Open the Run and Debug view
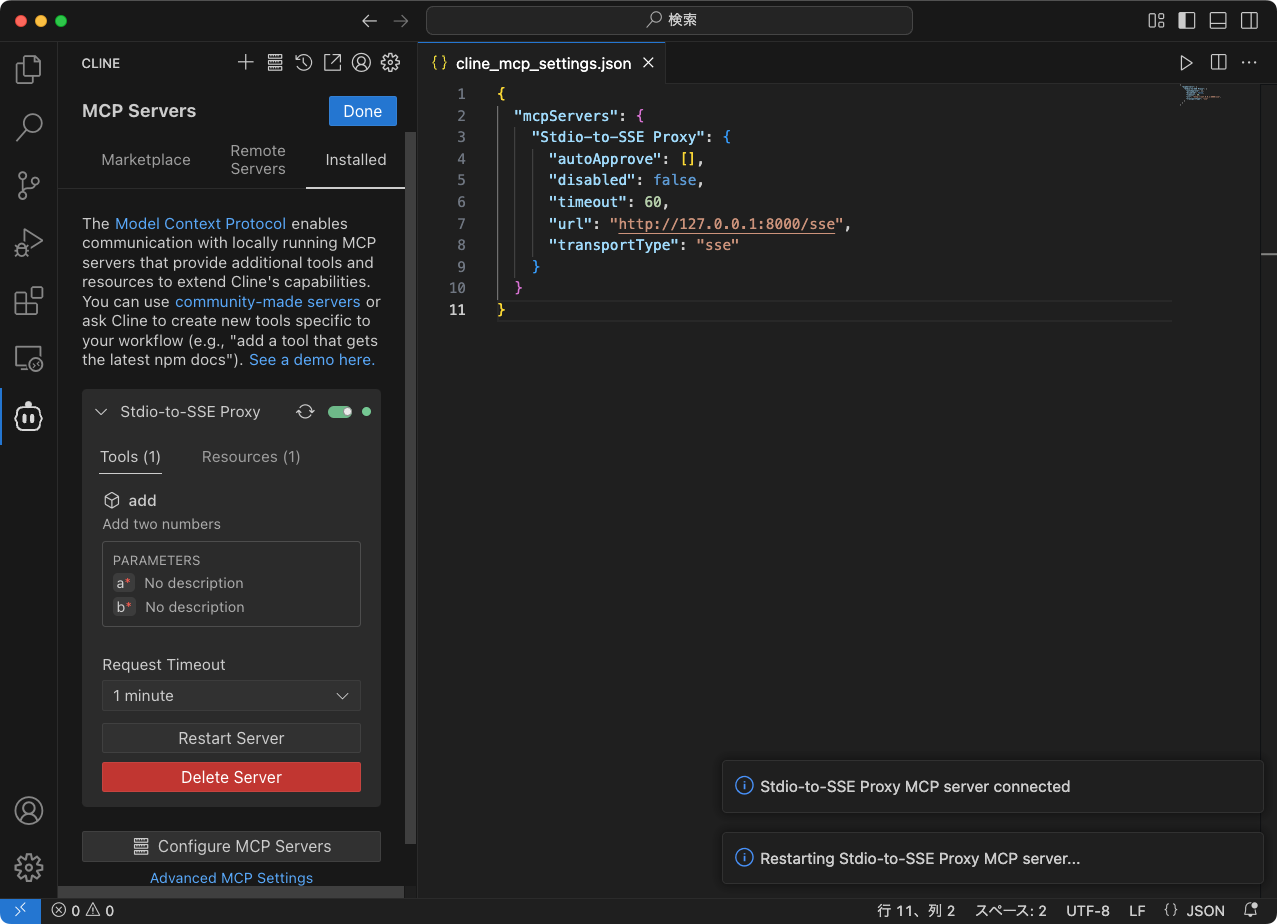 tap(28, 242)
